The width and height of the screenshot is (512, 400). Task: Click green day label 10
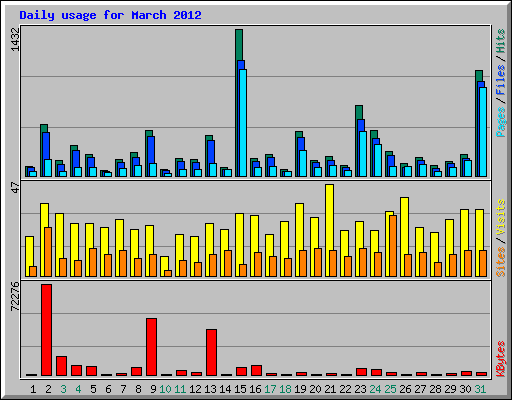pyautogui.click(x=165, y=389)
